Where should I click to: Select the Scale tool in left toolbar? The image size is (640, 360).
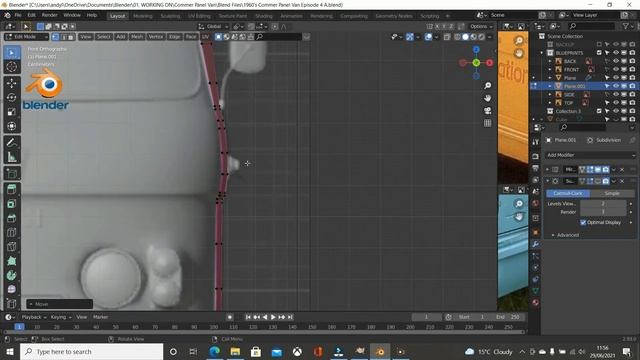pyautogui.click(x=12, y=112)
